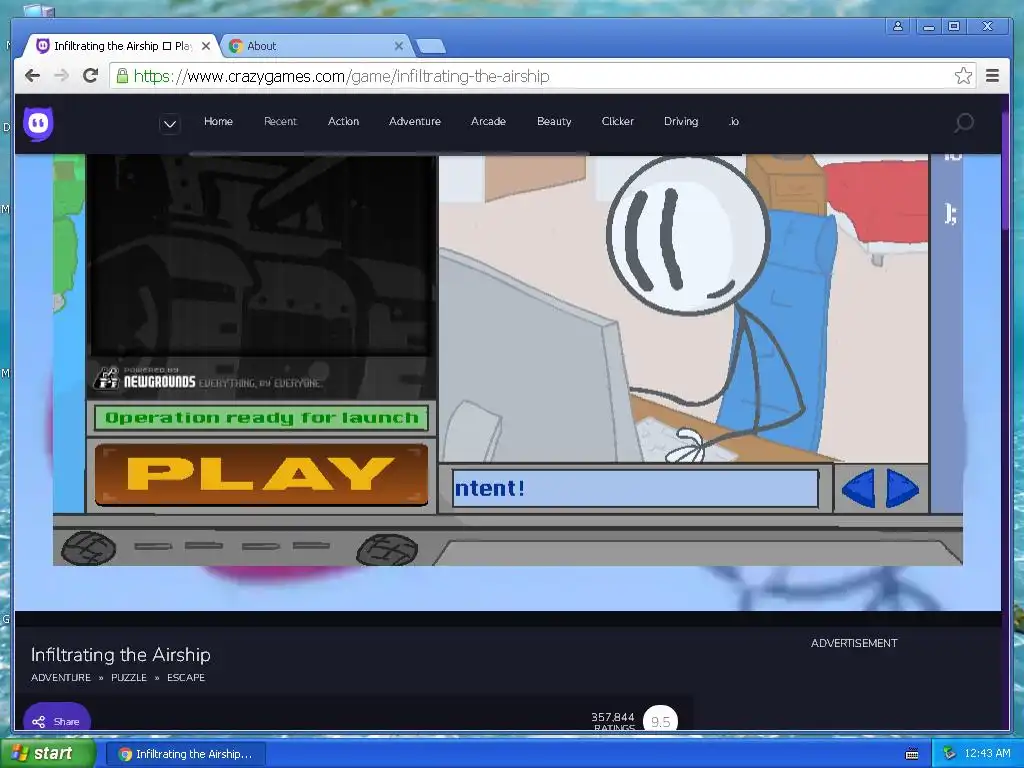The height and width of the screenshot is (768, 1024).
Task: Open a new tab with the new-tab button
Action: pyautogui.click(x=430, y=46)
